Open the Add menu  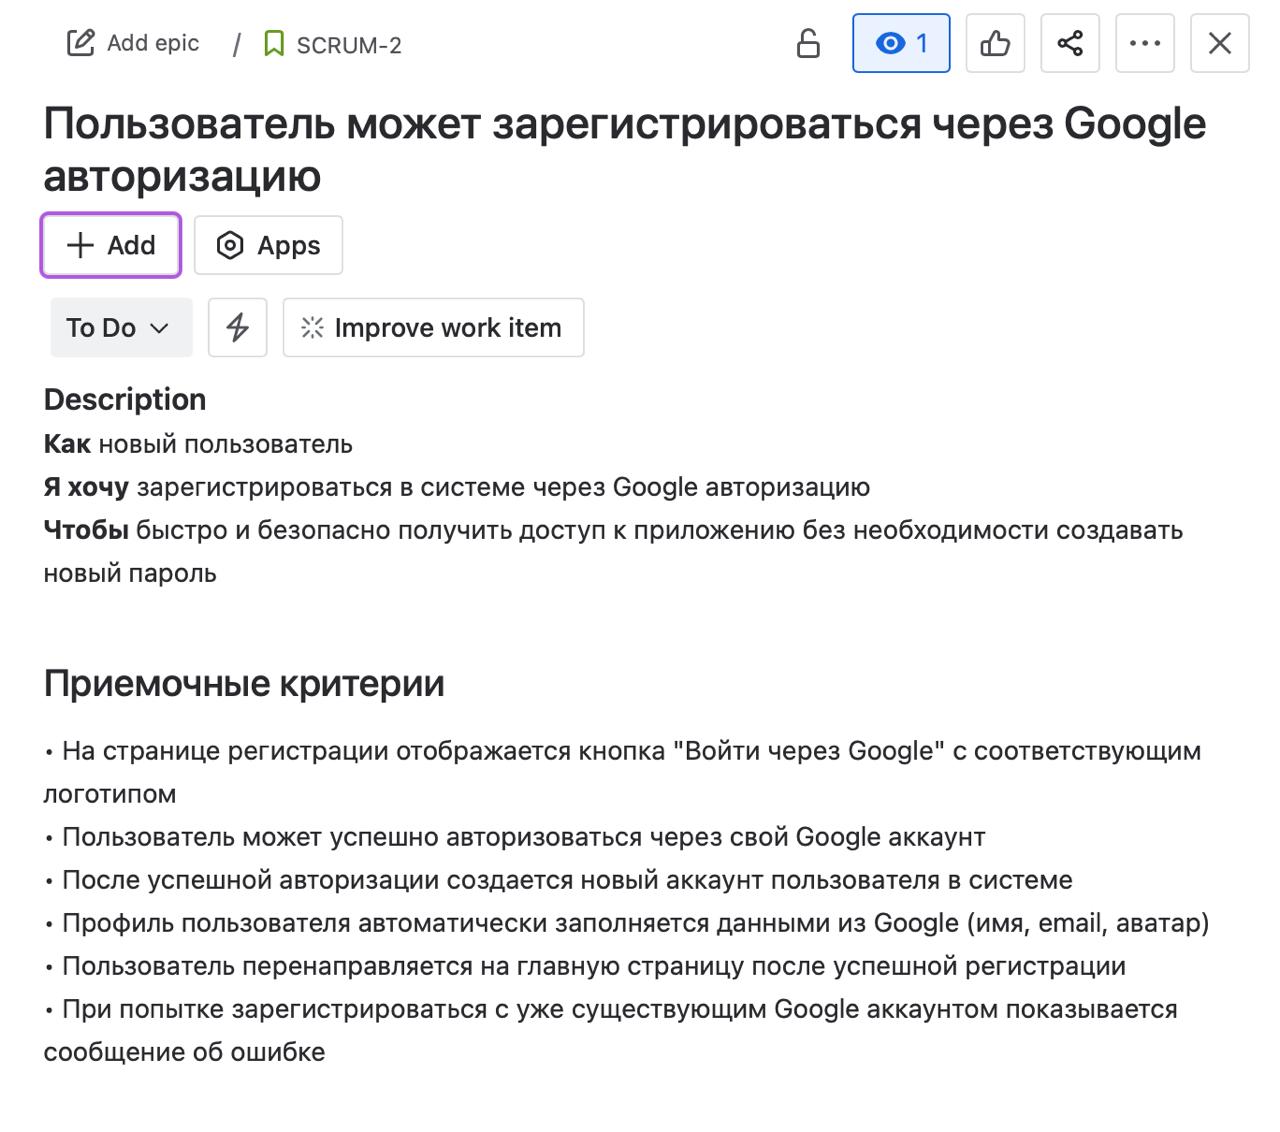(110, 245)
